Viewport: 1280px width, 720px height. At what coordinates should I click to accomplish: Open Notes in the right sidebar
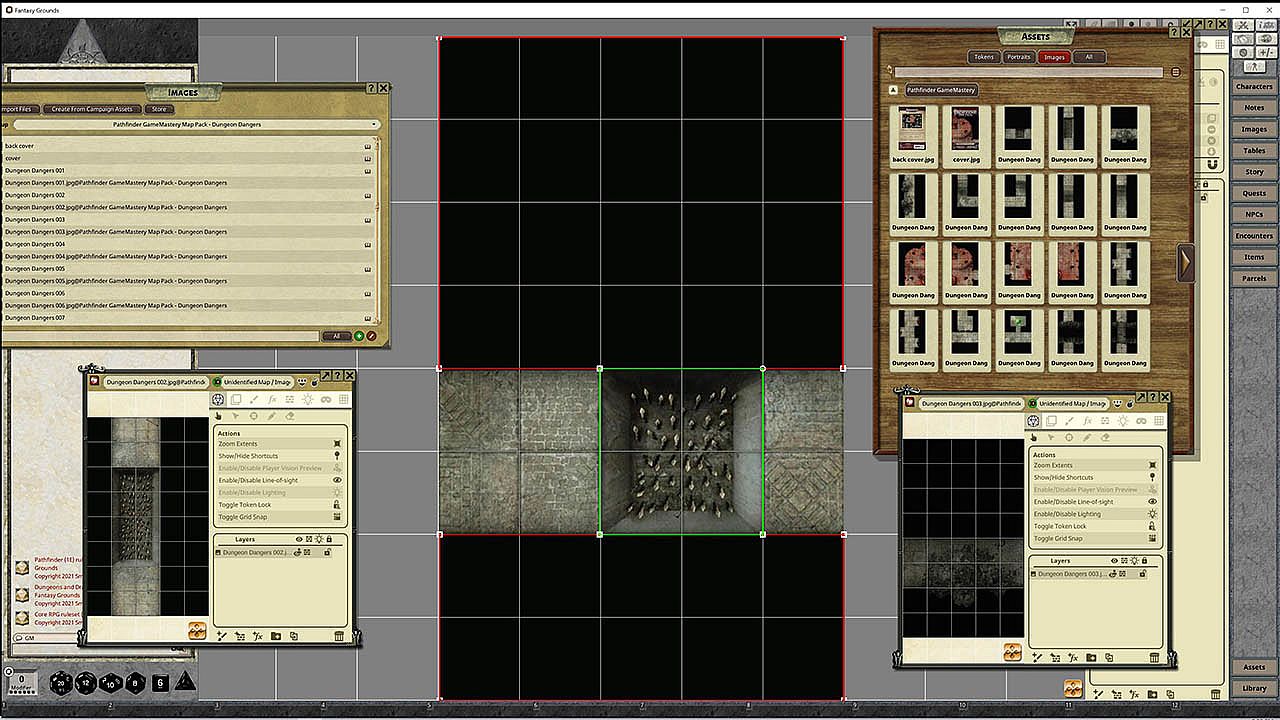point(1254,108)
